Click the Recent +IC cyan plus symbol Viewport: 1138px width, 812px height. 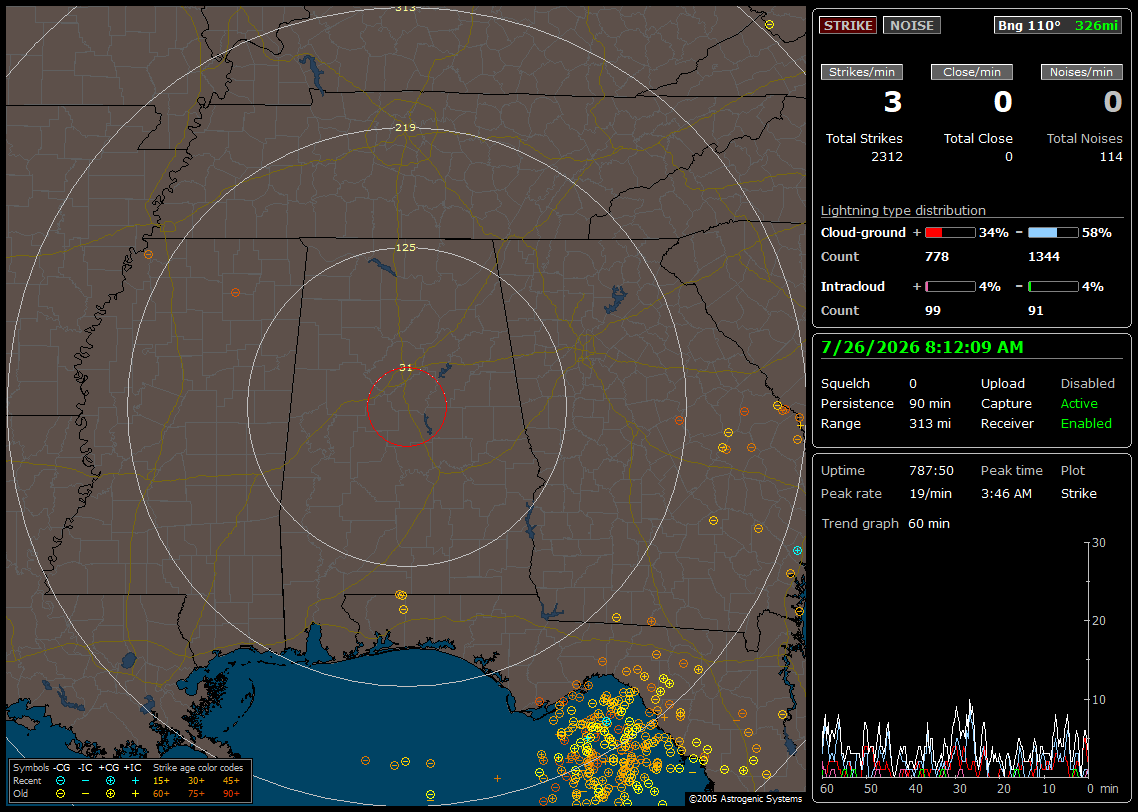point(135,781)
